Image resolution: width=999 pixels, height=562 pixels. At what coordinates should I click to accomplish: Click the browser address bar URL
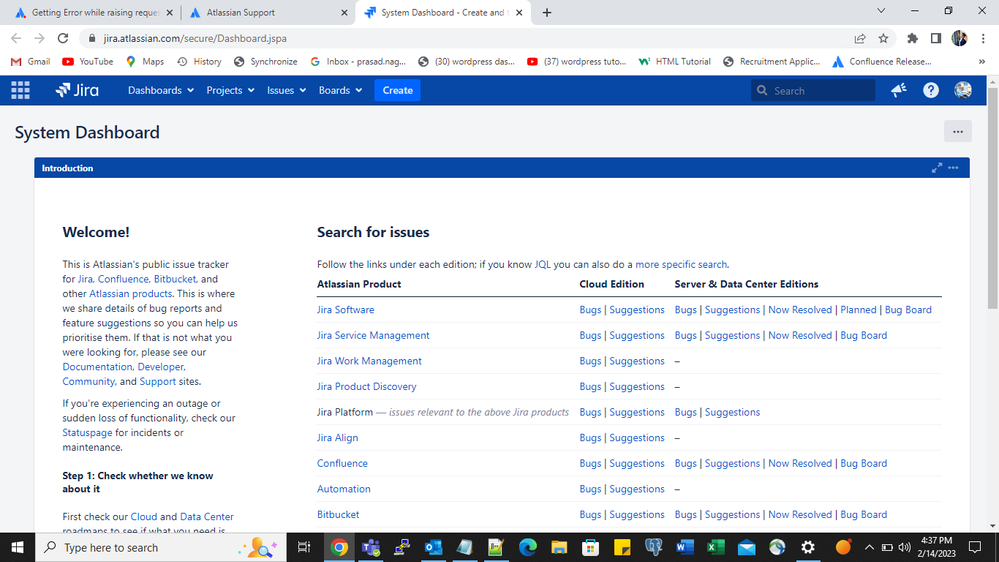point(195,38)
